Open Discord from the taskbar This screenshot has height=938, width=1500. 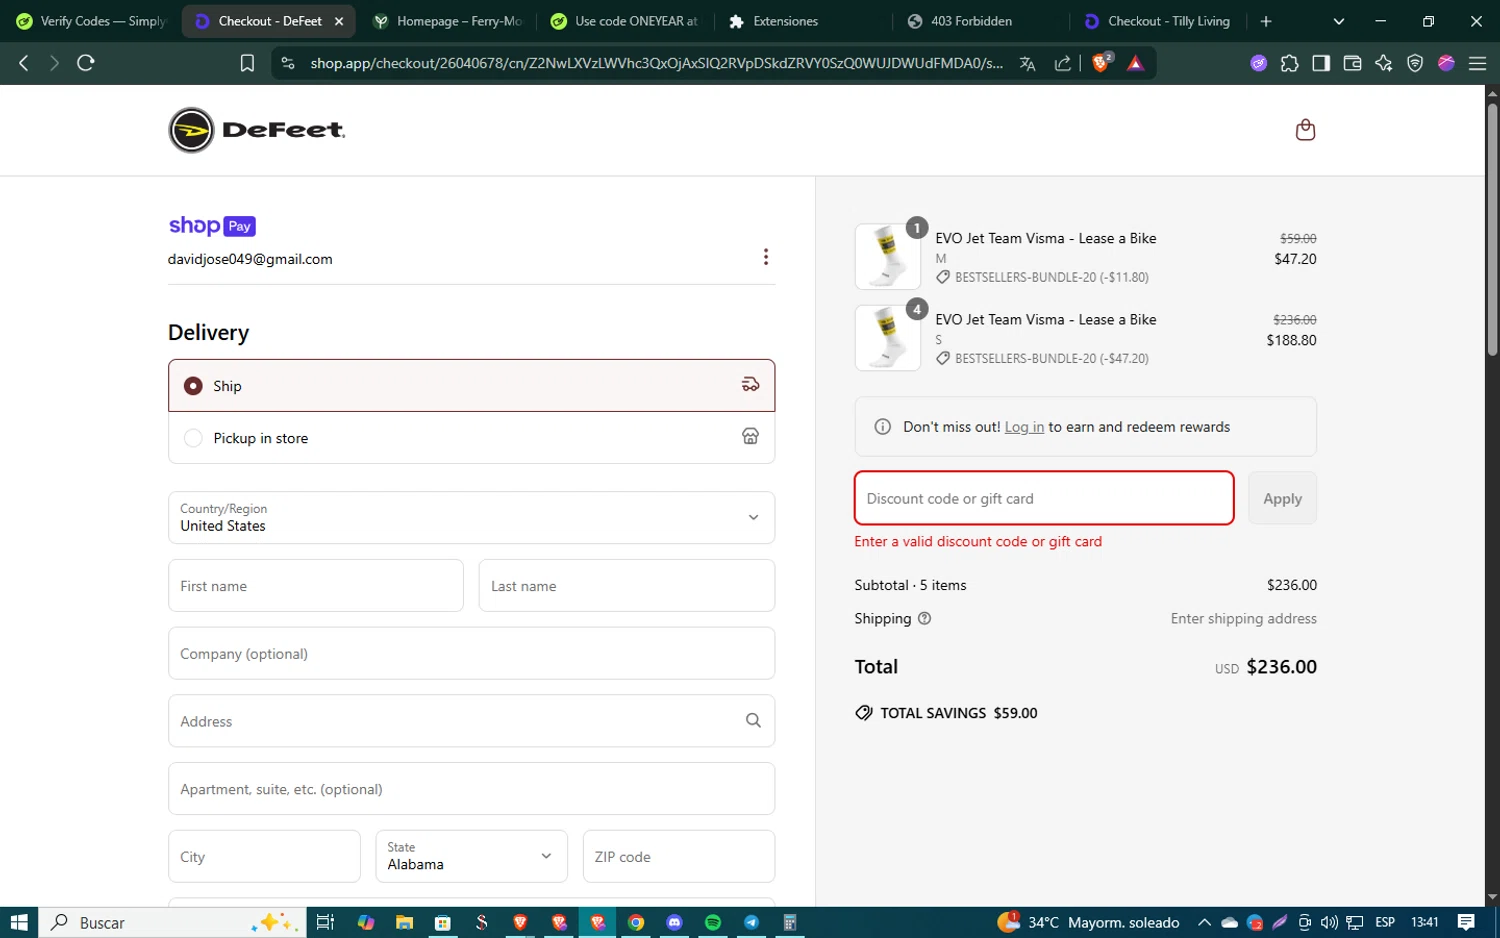click(x=674, y=922)
